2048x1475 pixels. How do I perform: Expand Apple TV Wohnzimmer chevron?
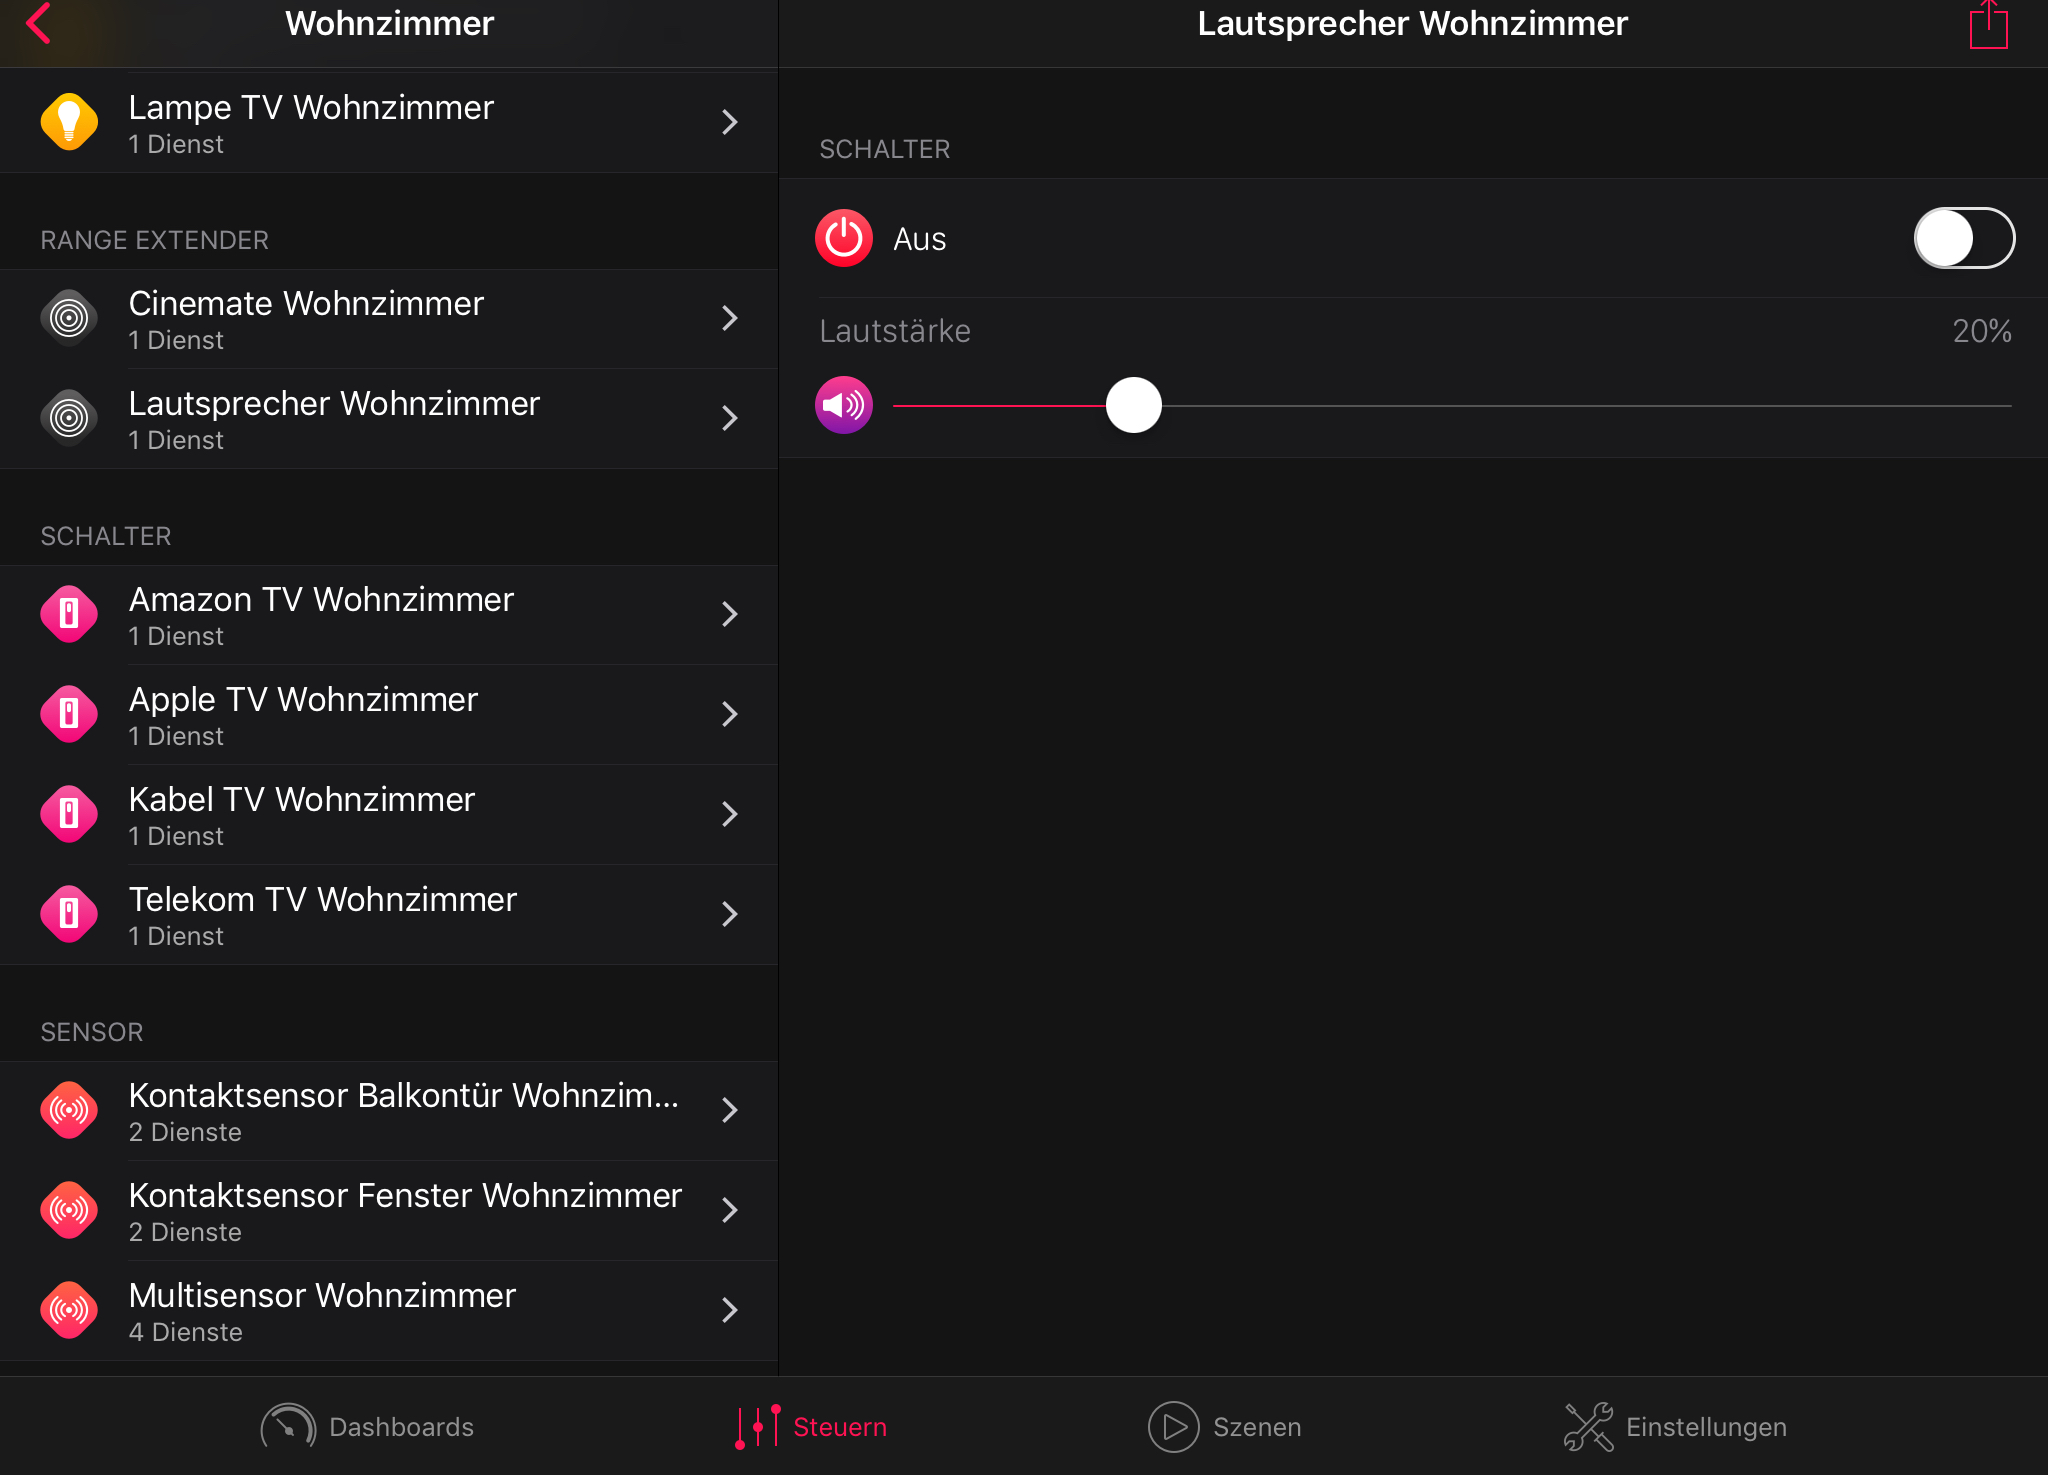pos(729,714)
